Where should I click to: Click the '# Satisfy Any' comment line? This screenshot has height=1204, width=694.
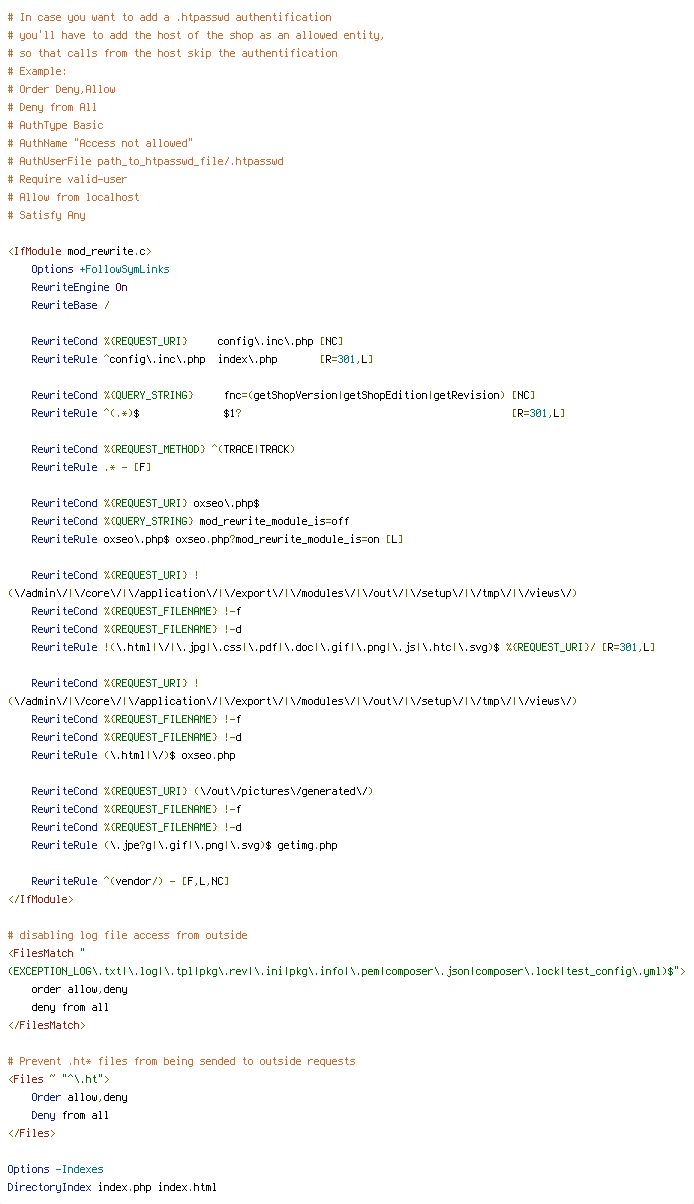point(46,215)
